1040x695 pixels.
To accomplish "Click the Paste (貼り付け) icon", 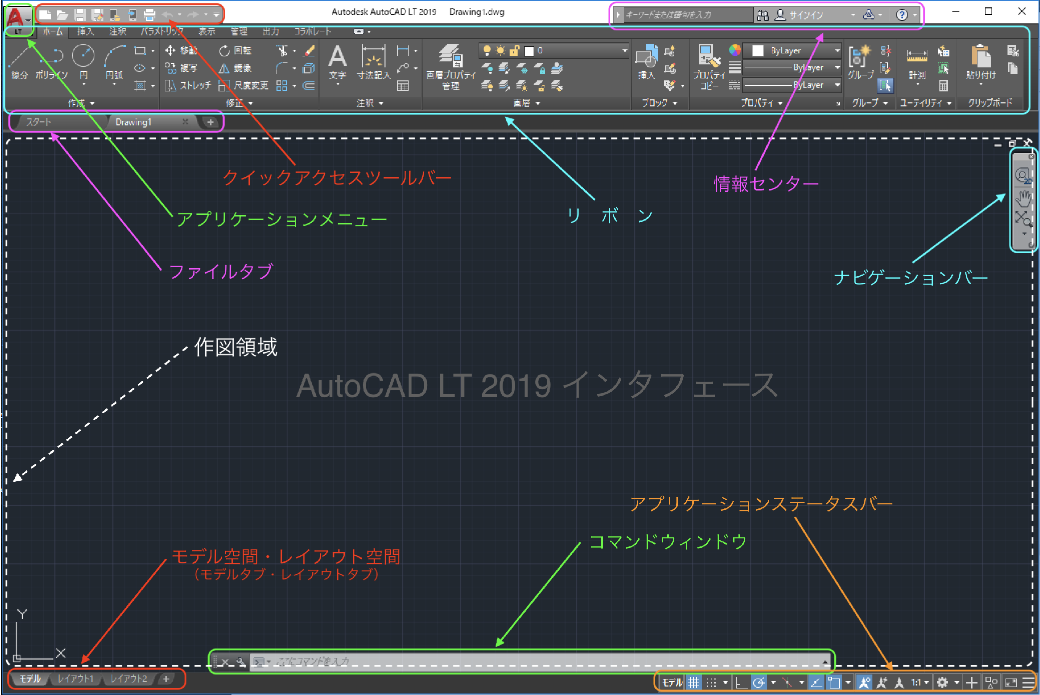I will [x=980, y=62].
